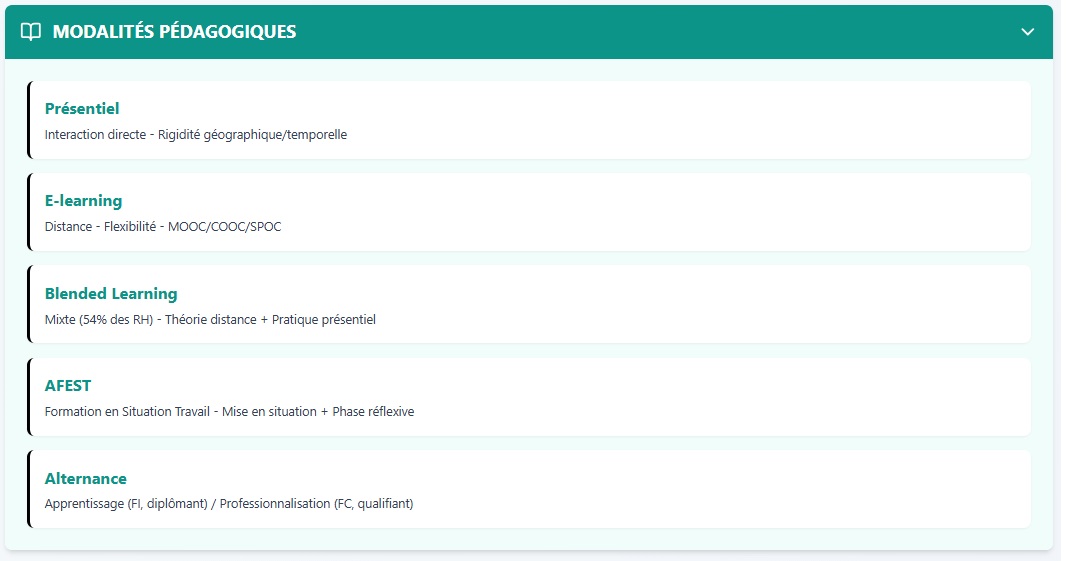Select the Alternance heading

pyautogui.click(x=86, y=479)
